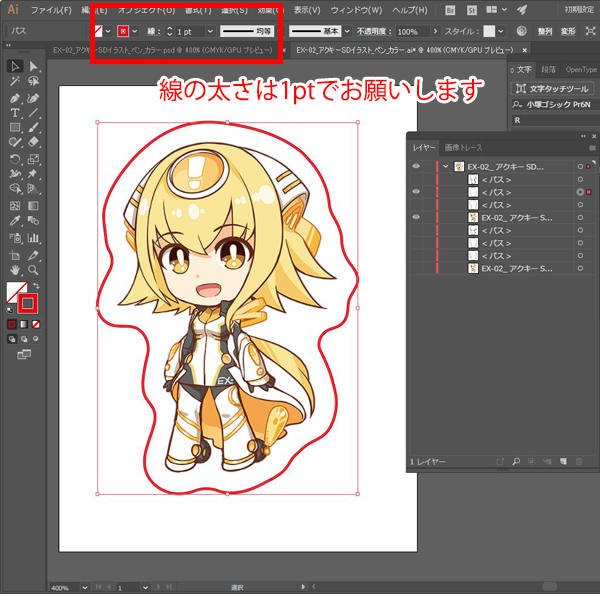Open the 400% zoom level dropdown
The image size is (600, 594).
click(x=85, y=587)
